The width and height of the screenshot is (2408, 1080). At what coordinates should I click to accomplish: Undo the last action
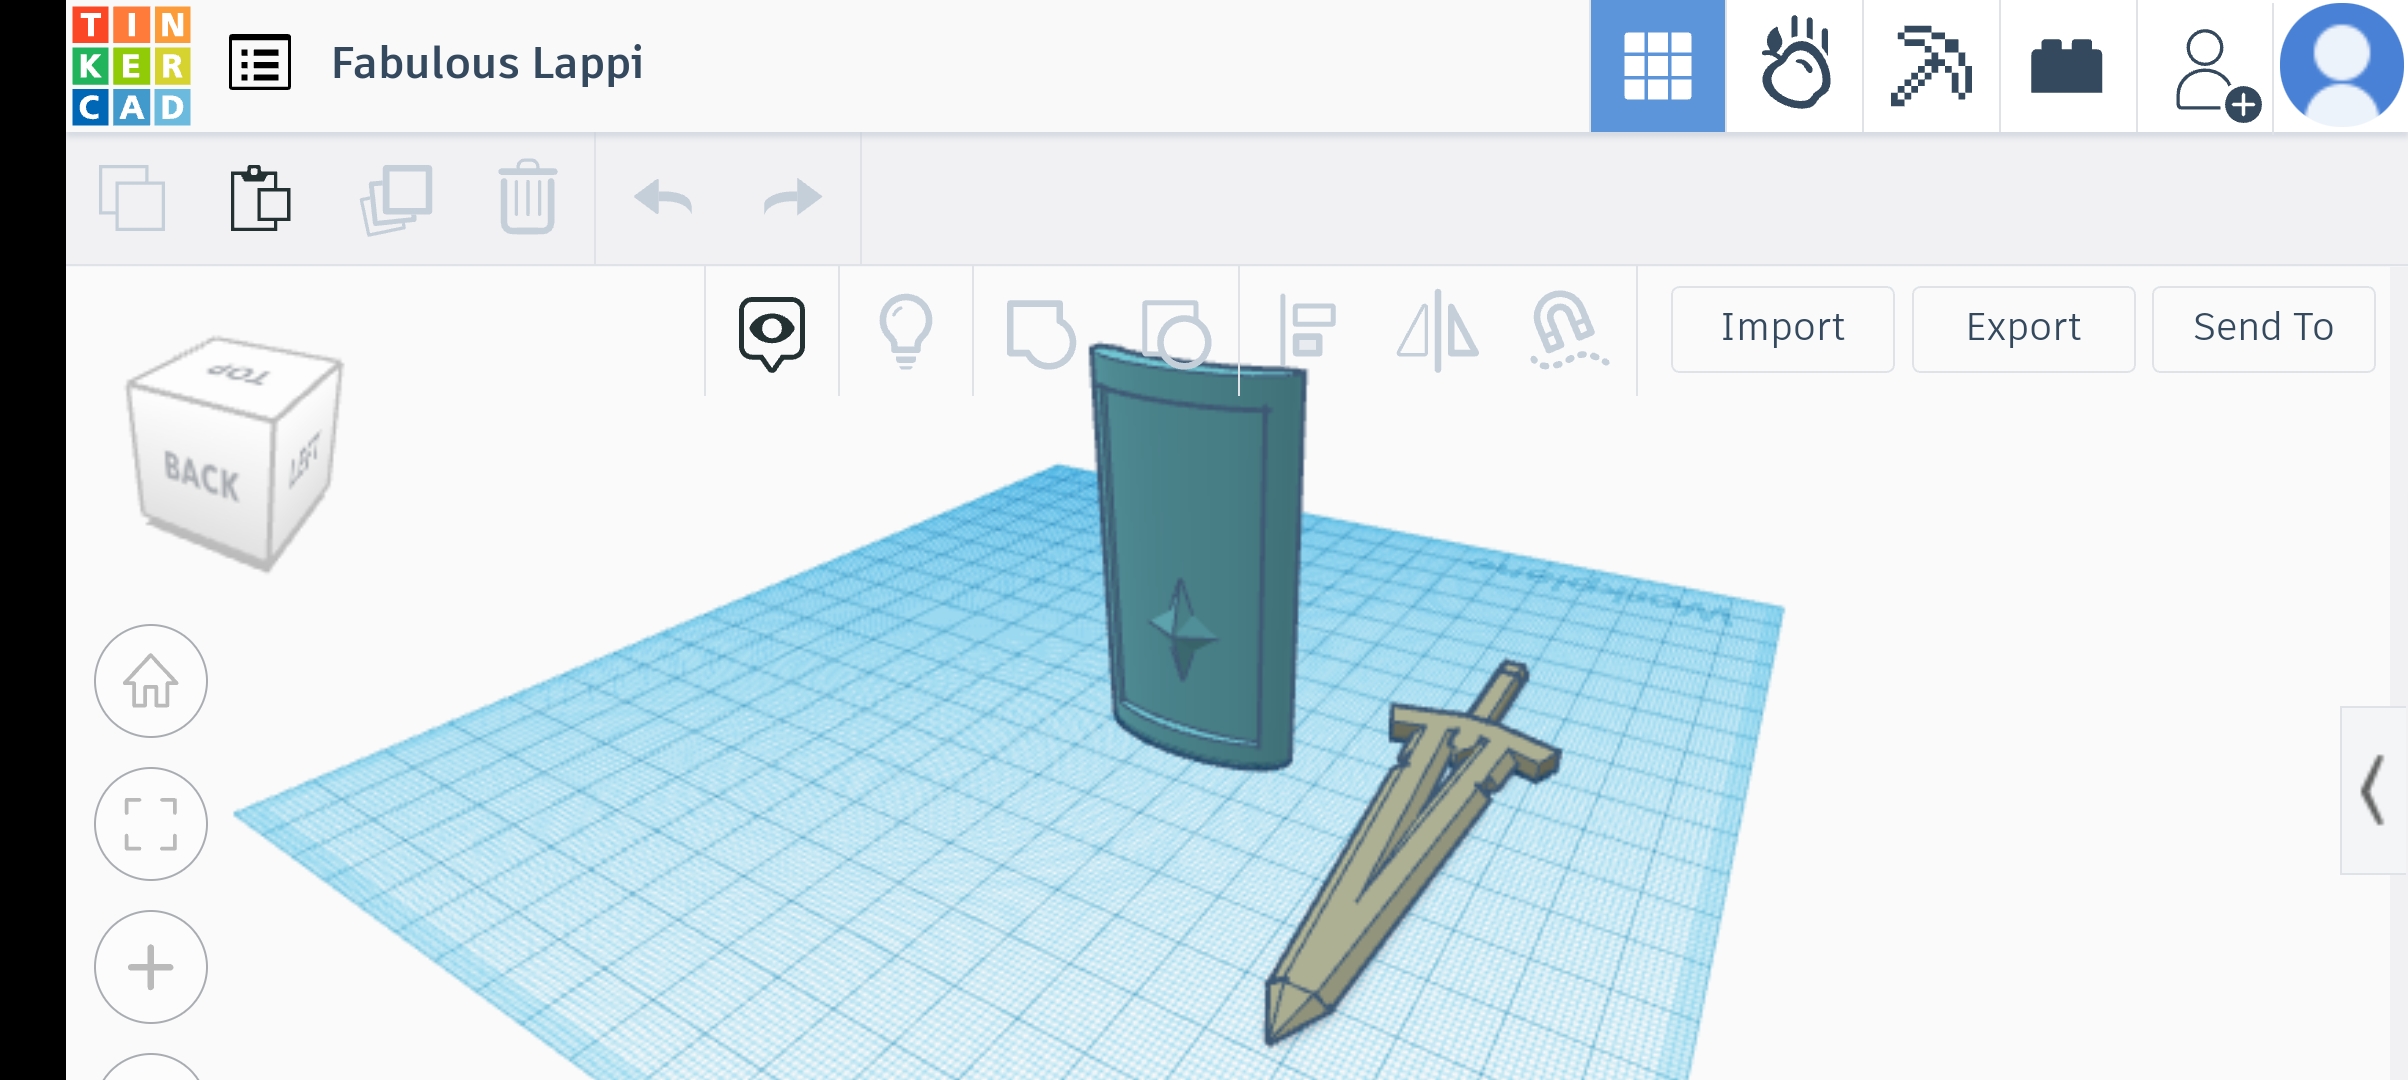[x=663, y=197]
